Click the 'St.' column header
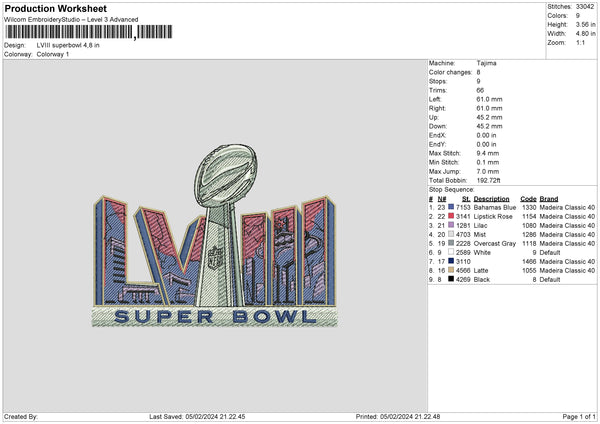 point(466,199)
